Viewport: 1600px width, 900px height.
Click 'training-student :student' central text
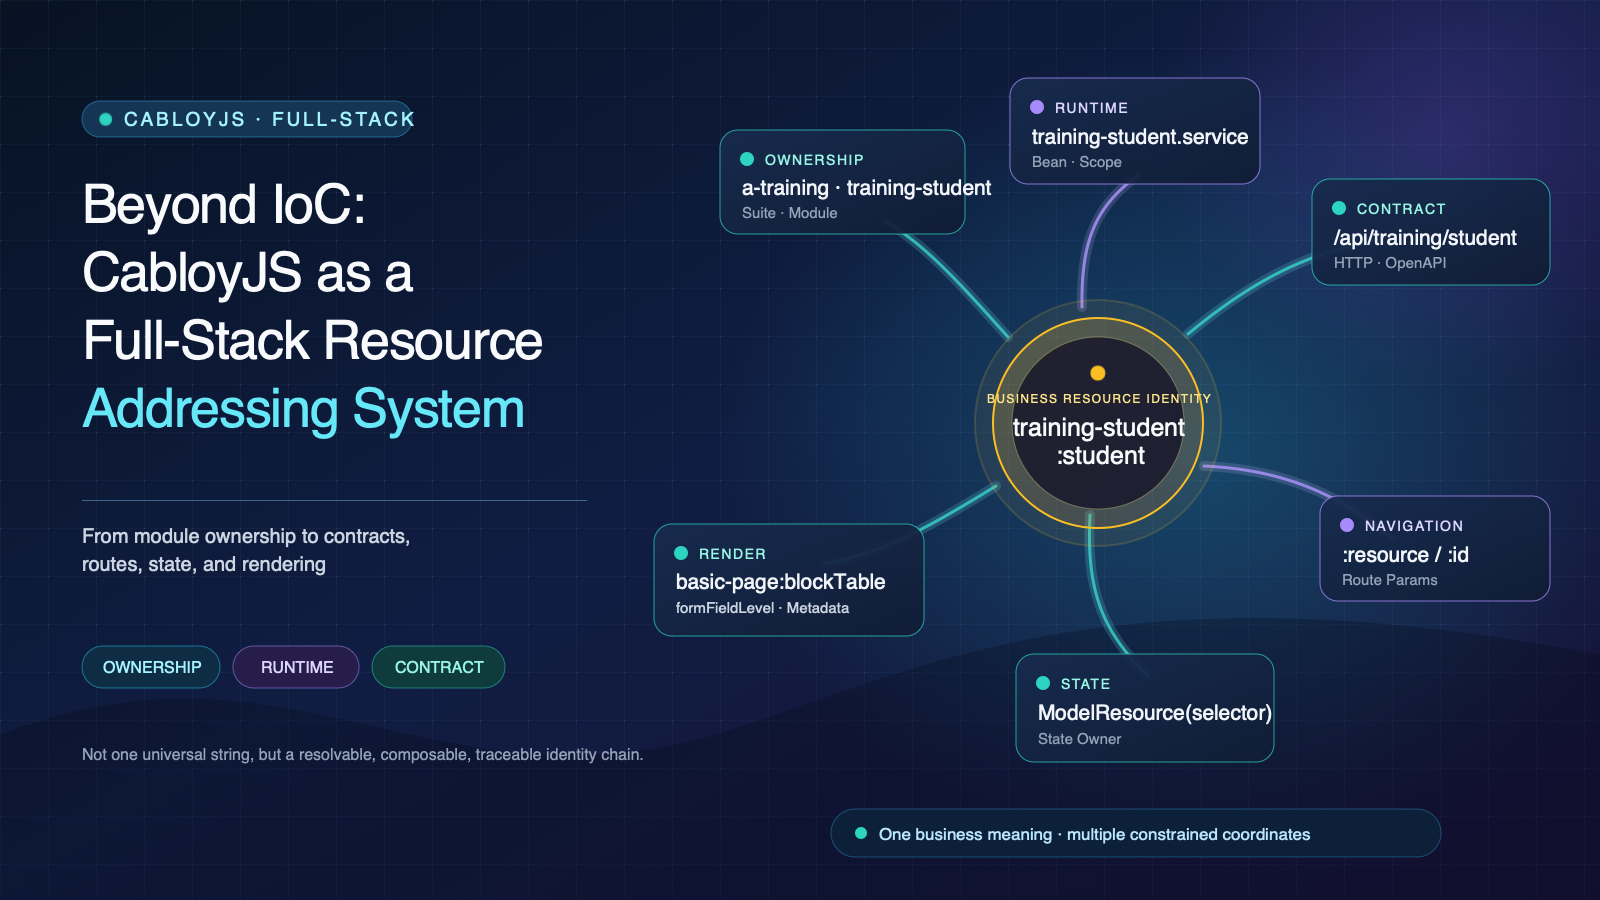point(1099,441)
